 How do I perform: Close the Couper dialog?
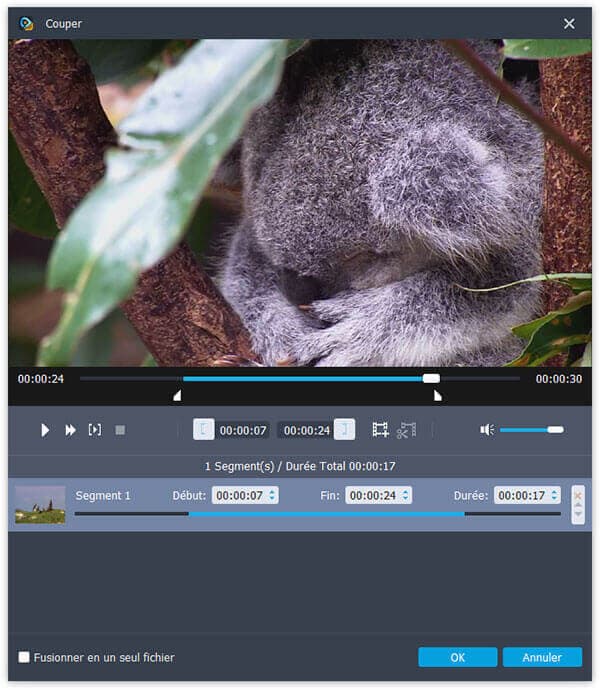point(569,24)
